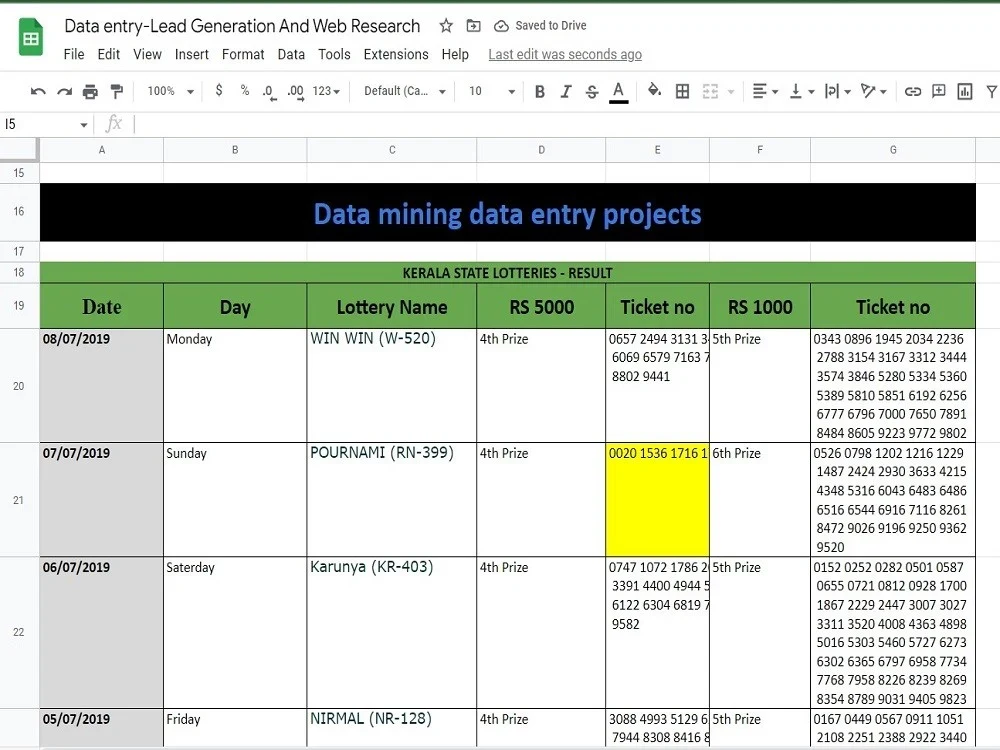This screenshot has width=1000, height=750.
Task: Select the Karunya (KR-403) cell
Action: (392, 633)
